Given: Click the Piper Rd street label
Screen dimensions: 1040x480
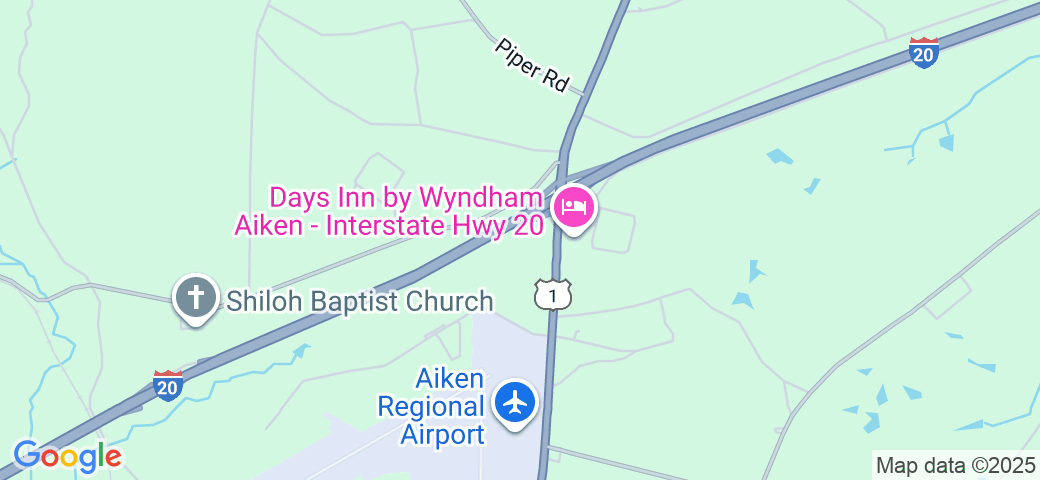Looking at the screenshot, I should [x=533, y=66].
